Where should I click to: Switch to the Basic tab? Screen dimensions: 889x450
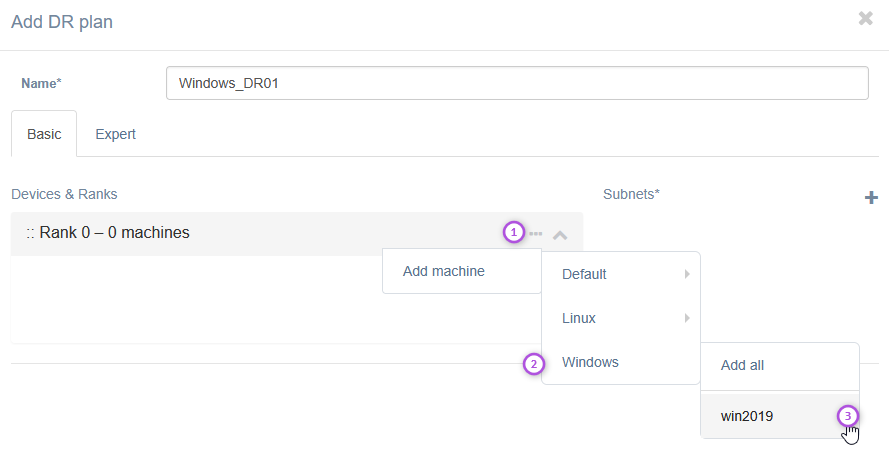44,134
